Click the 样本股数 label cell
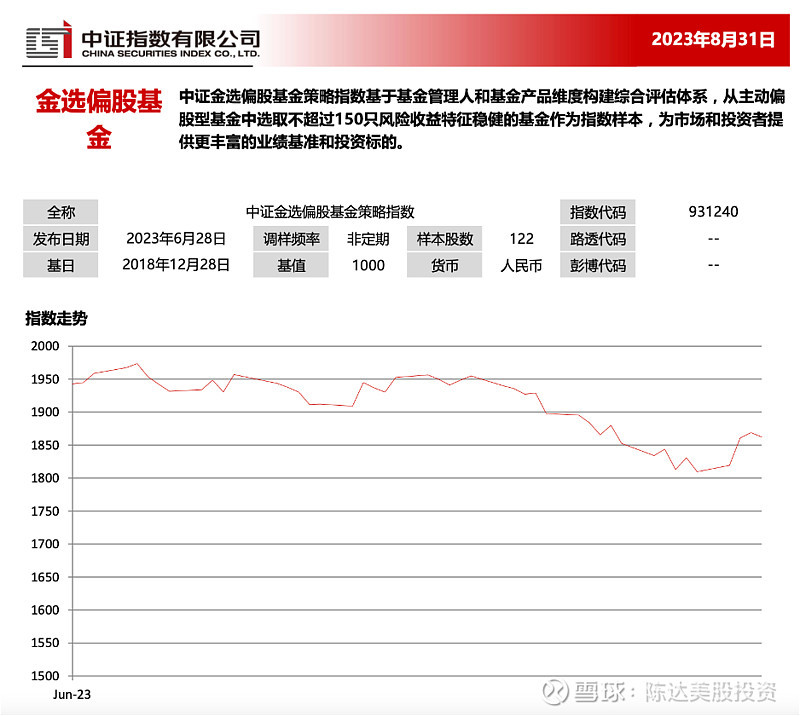800x716 pixels. (444, 239)
